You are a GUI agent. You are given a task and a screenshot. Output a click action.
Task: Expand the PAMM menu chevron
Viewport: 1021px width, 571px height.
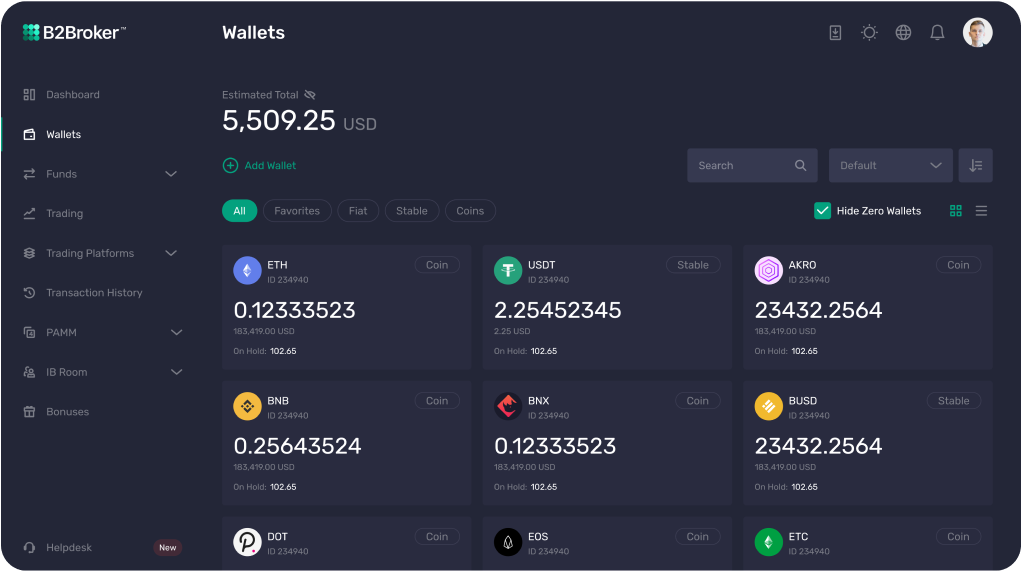pos(176,333)
